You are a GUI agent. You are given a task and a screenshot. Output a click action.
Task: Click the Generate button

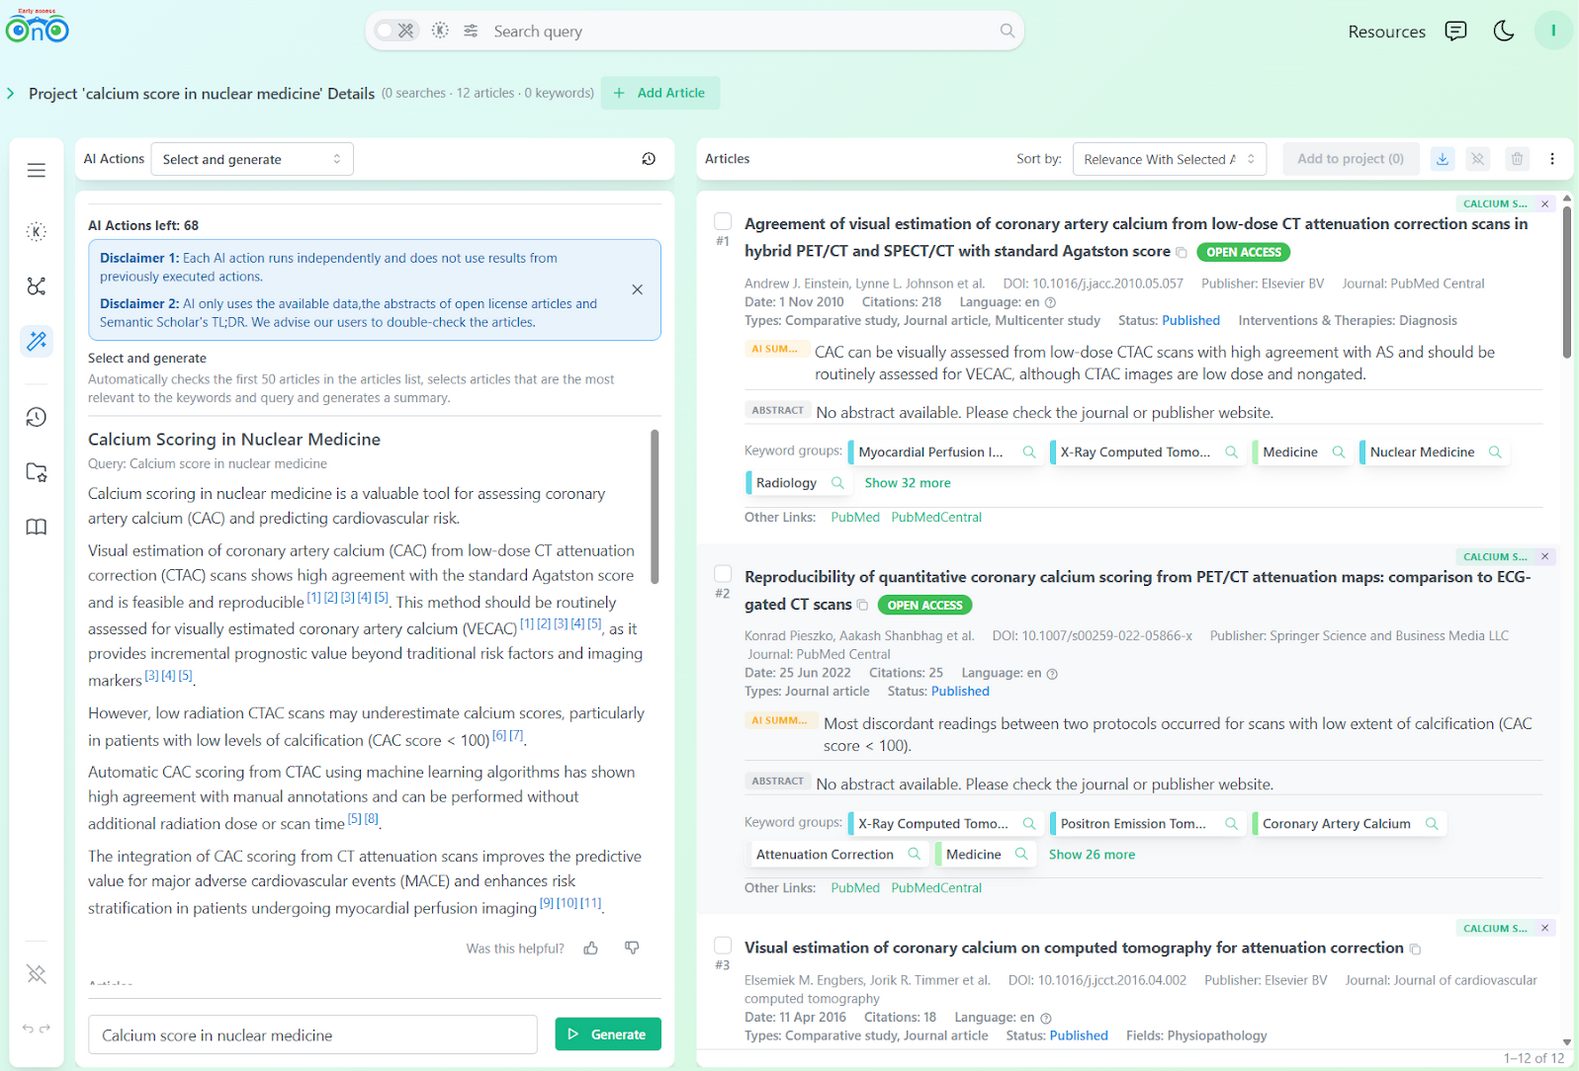pos(608,1034)
